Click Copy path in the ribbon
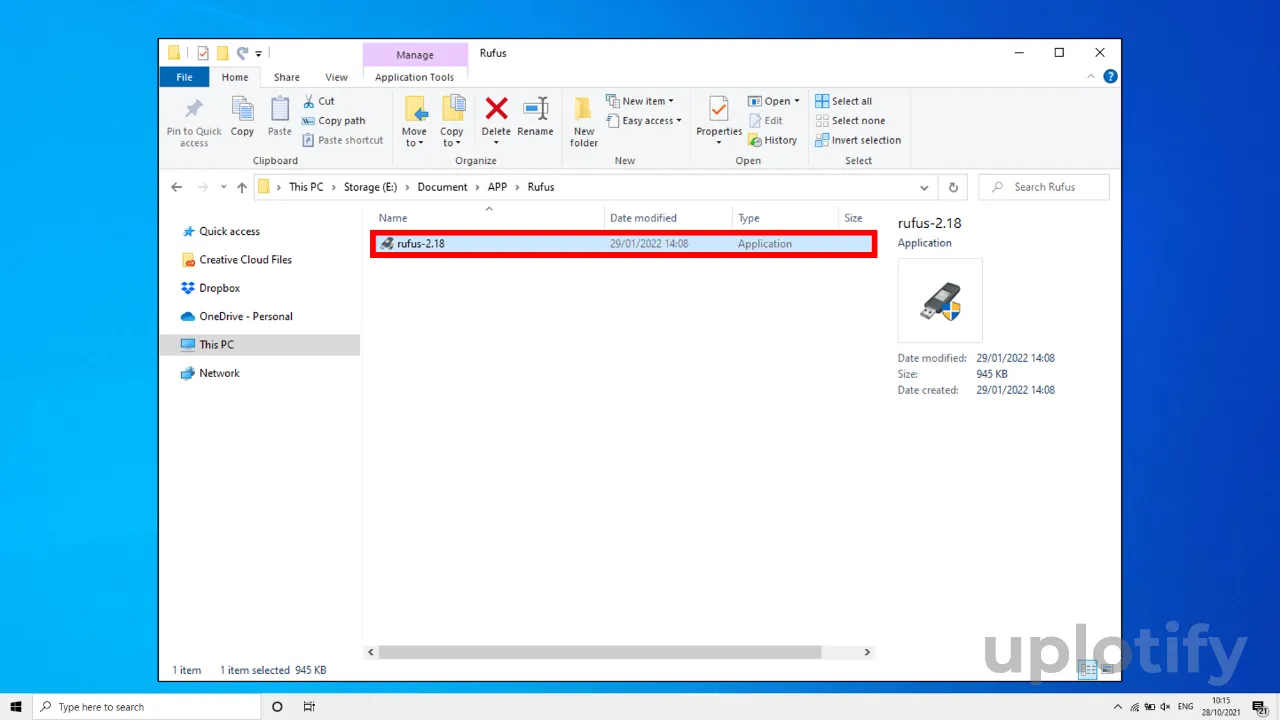The image size is (1280, 720). coord(334,121)
